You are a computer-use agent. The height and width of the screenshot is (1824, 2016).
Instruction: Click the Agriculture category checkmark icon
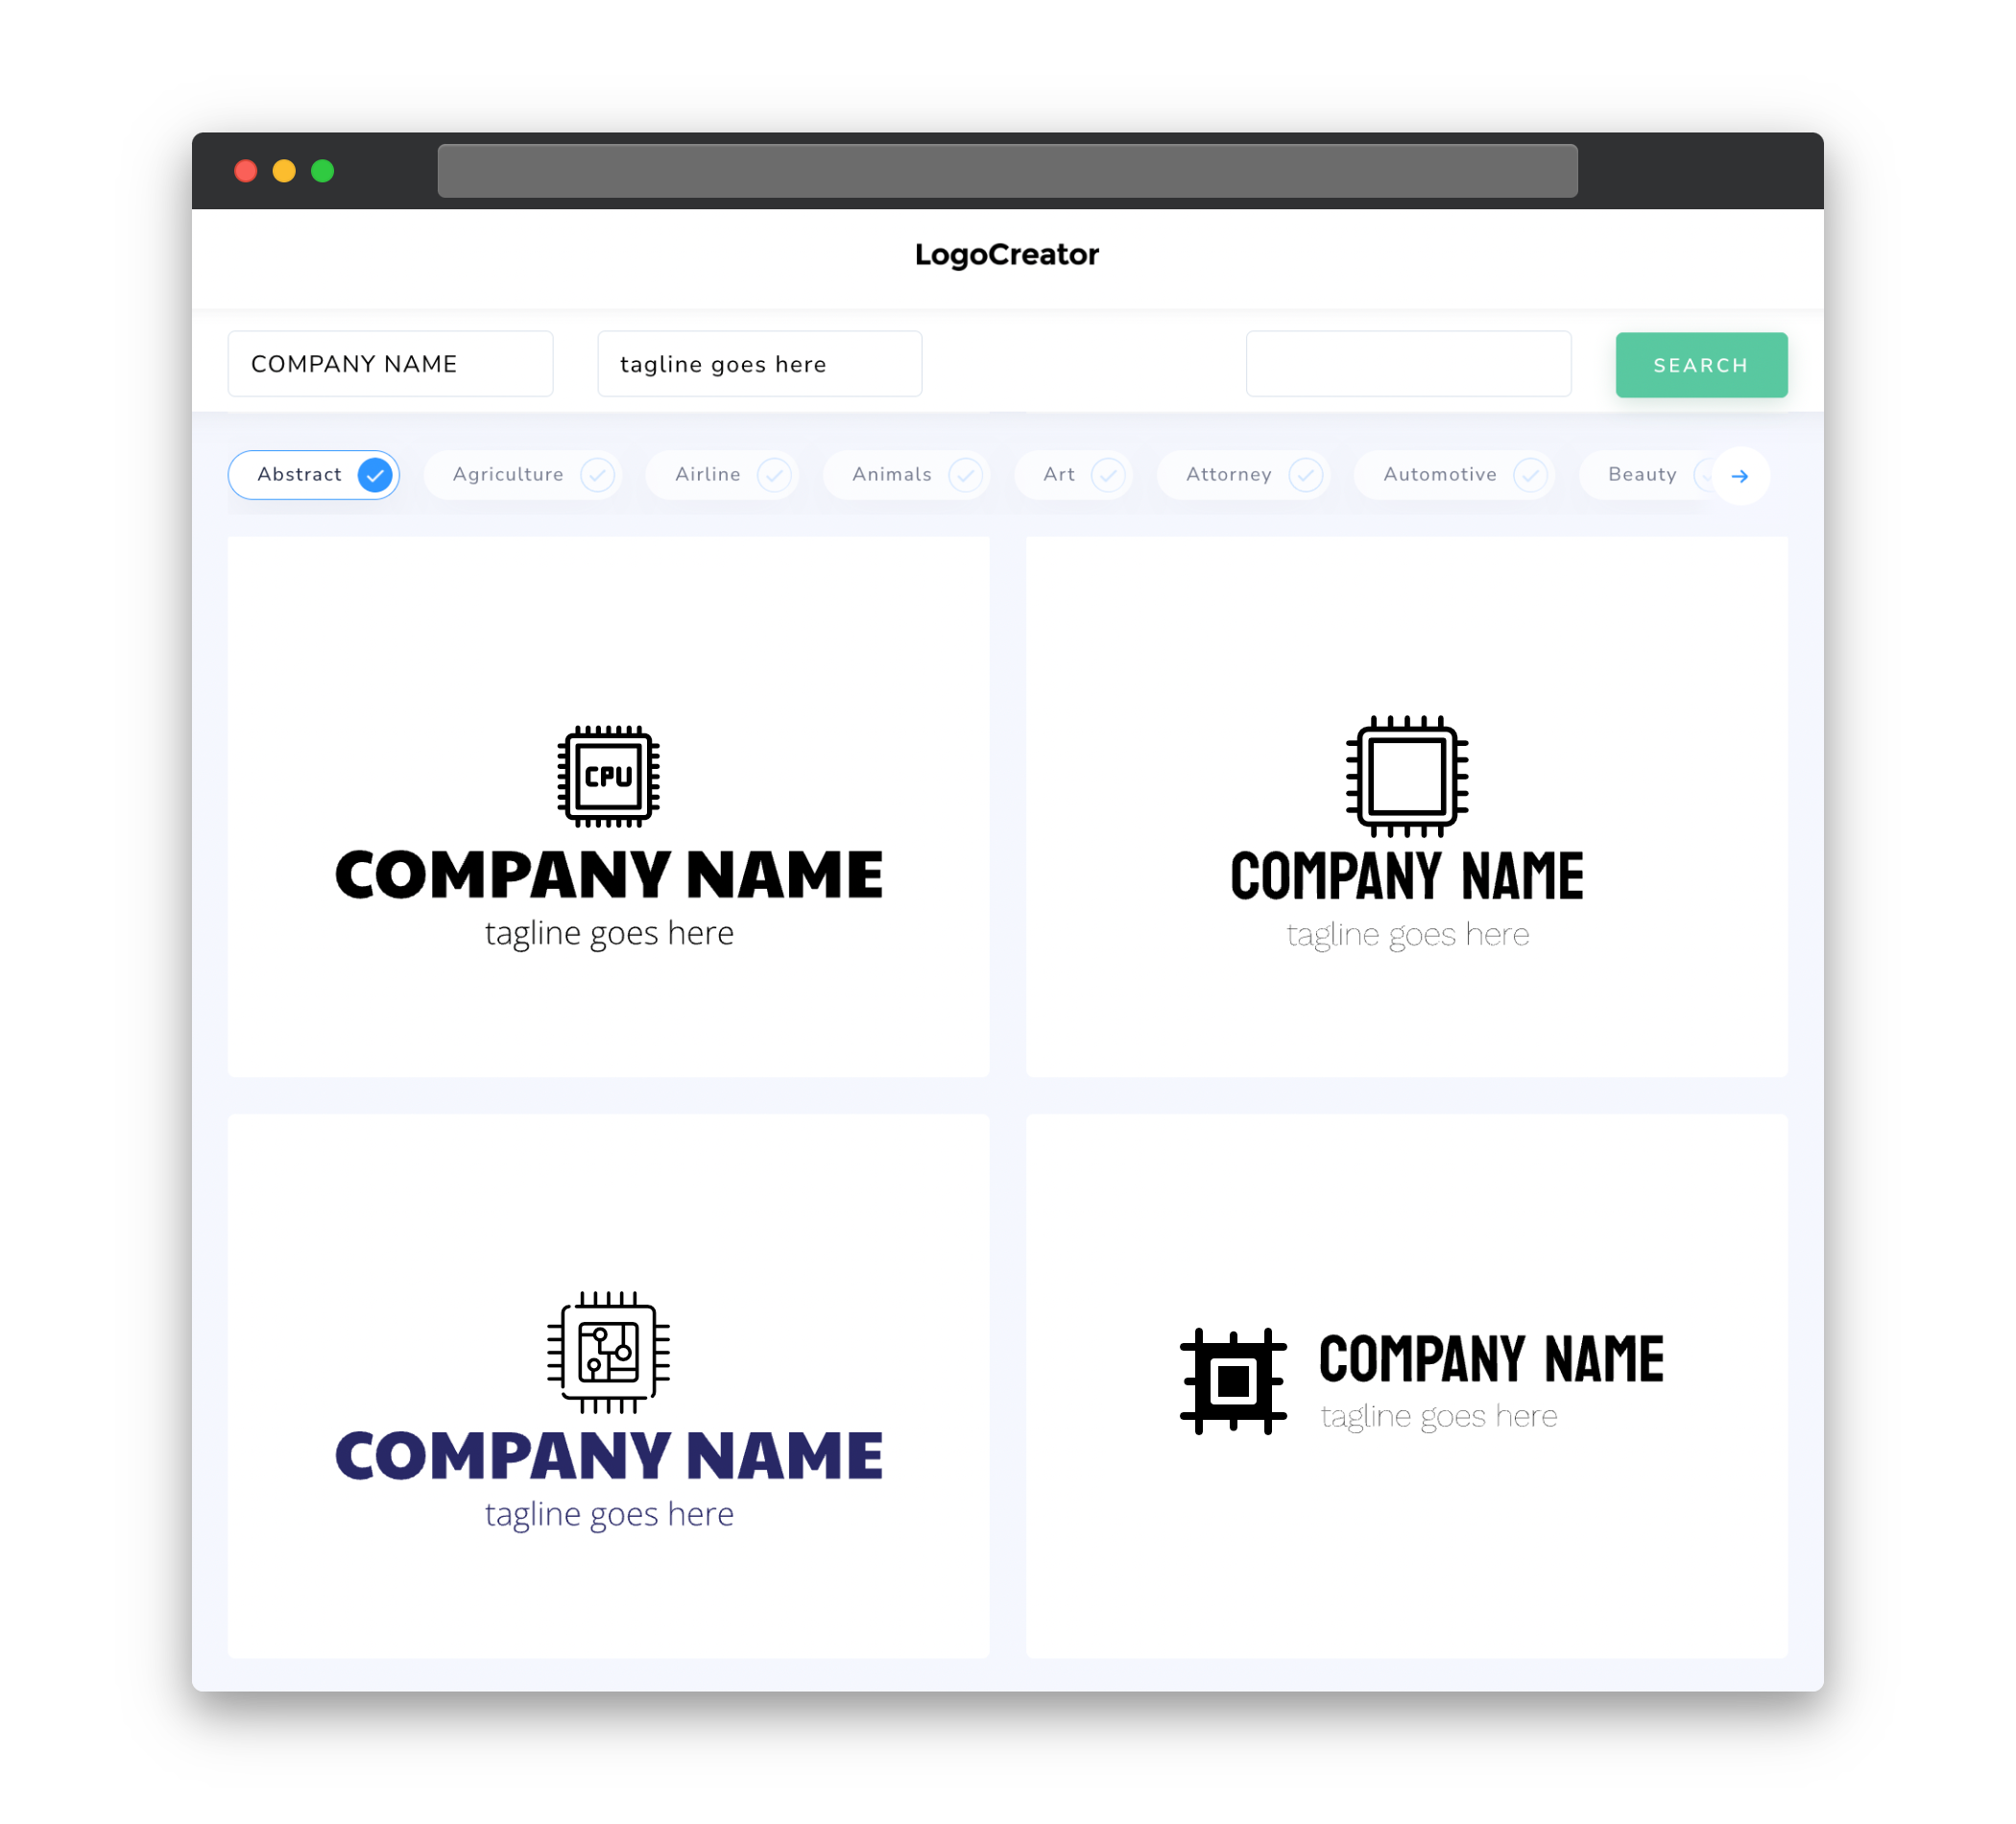[x=597, y=474]
